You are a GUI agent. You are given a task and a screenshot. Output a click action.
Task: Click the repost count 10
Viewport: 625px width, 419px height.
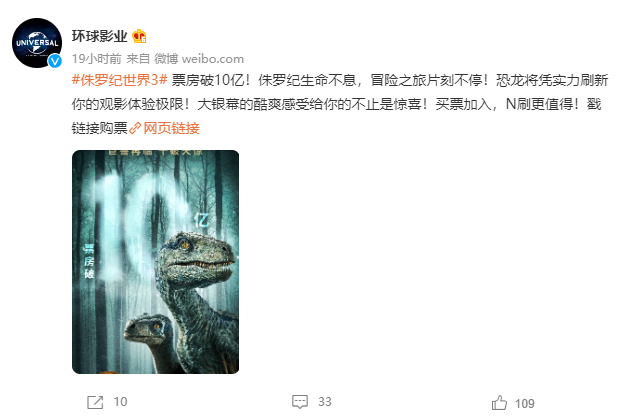pyautogui.click(x=120, y=401)
